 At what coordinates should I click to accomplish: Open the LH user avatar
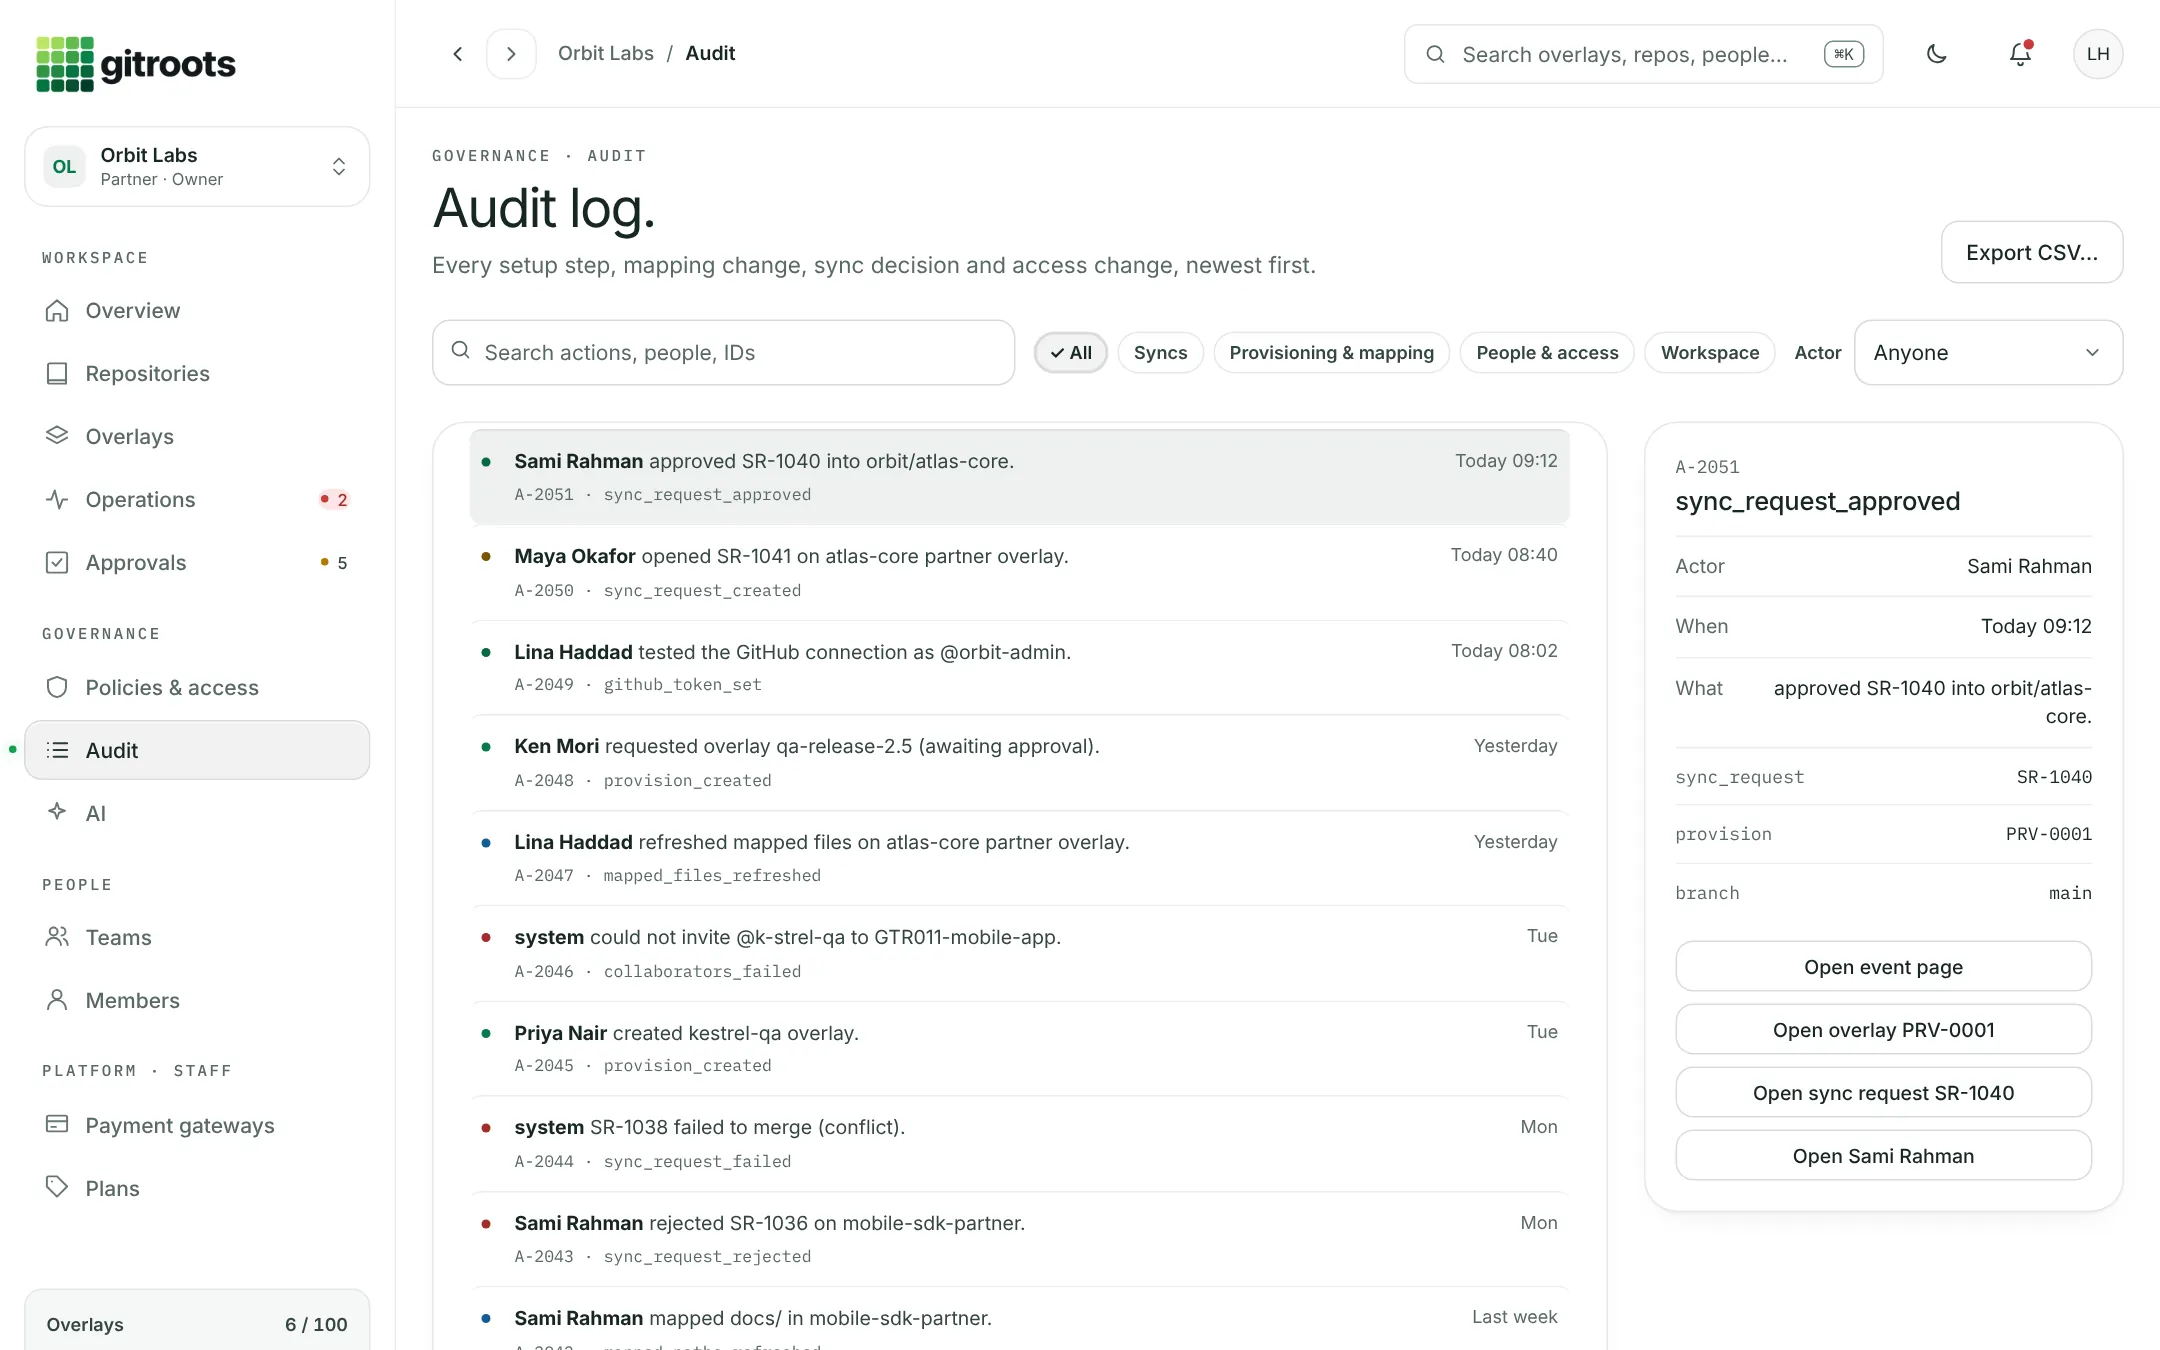(2098, 54)
